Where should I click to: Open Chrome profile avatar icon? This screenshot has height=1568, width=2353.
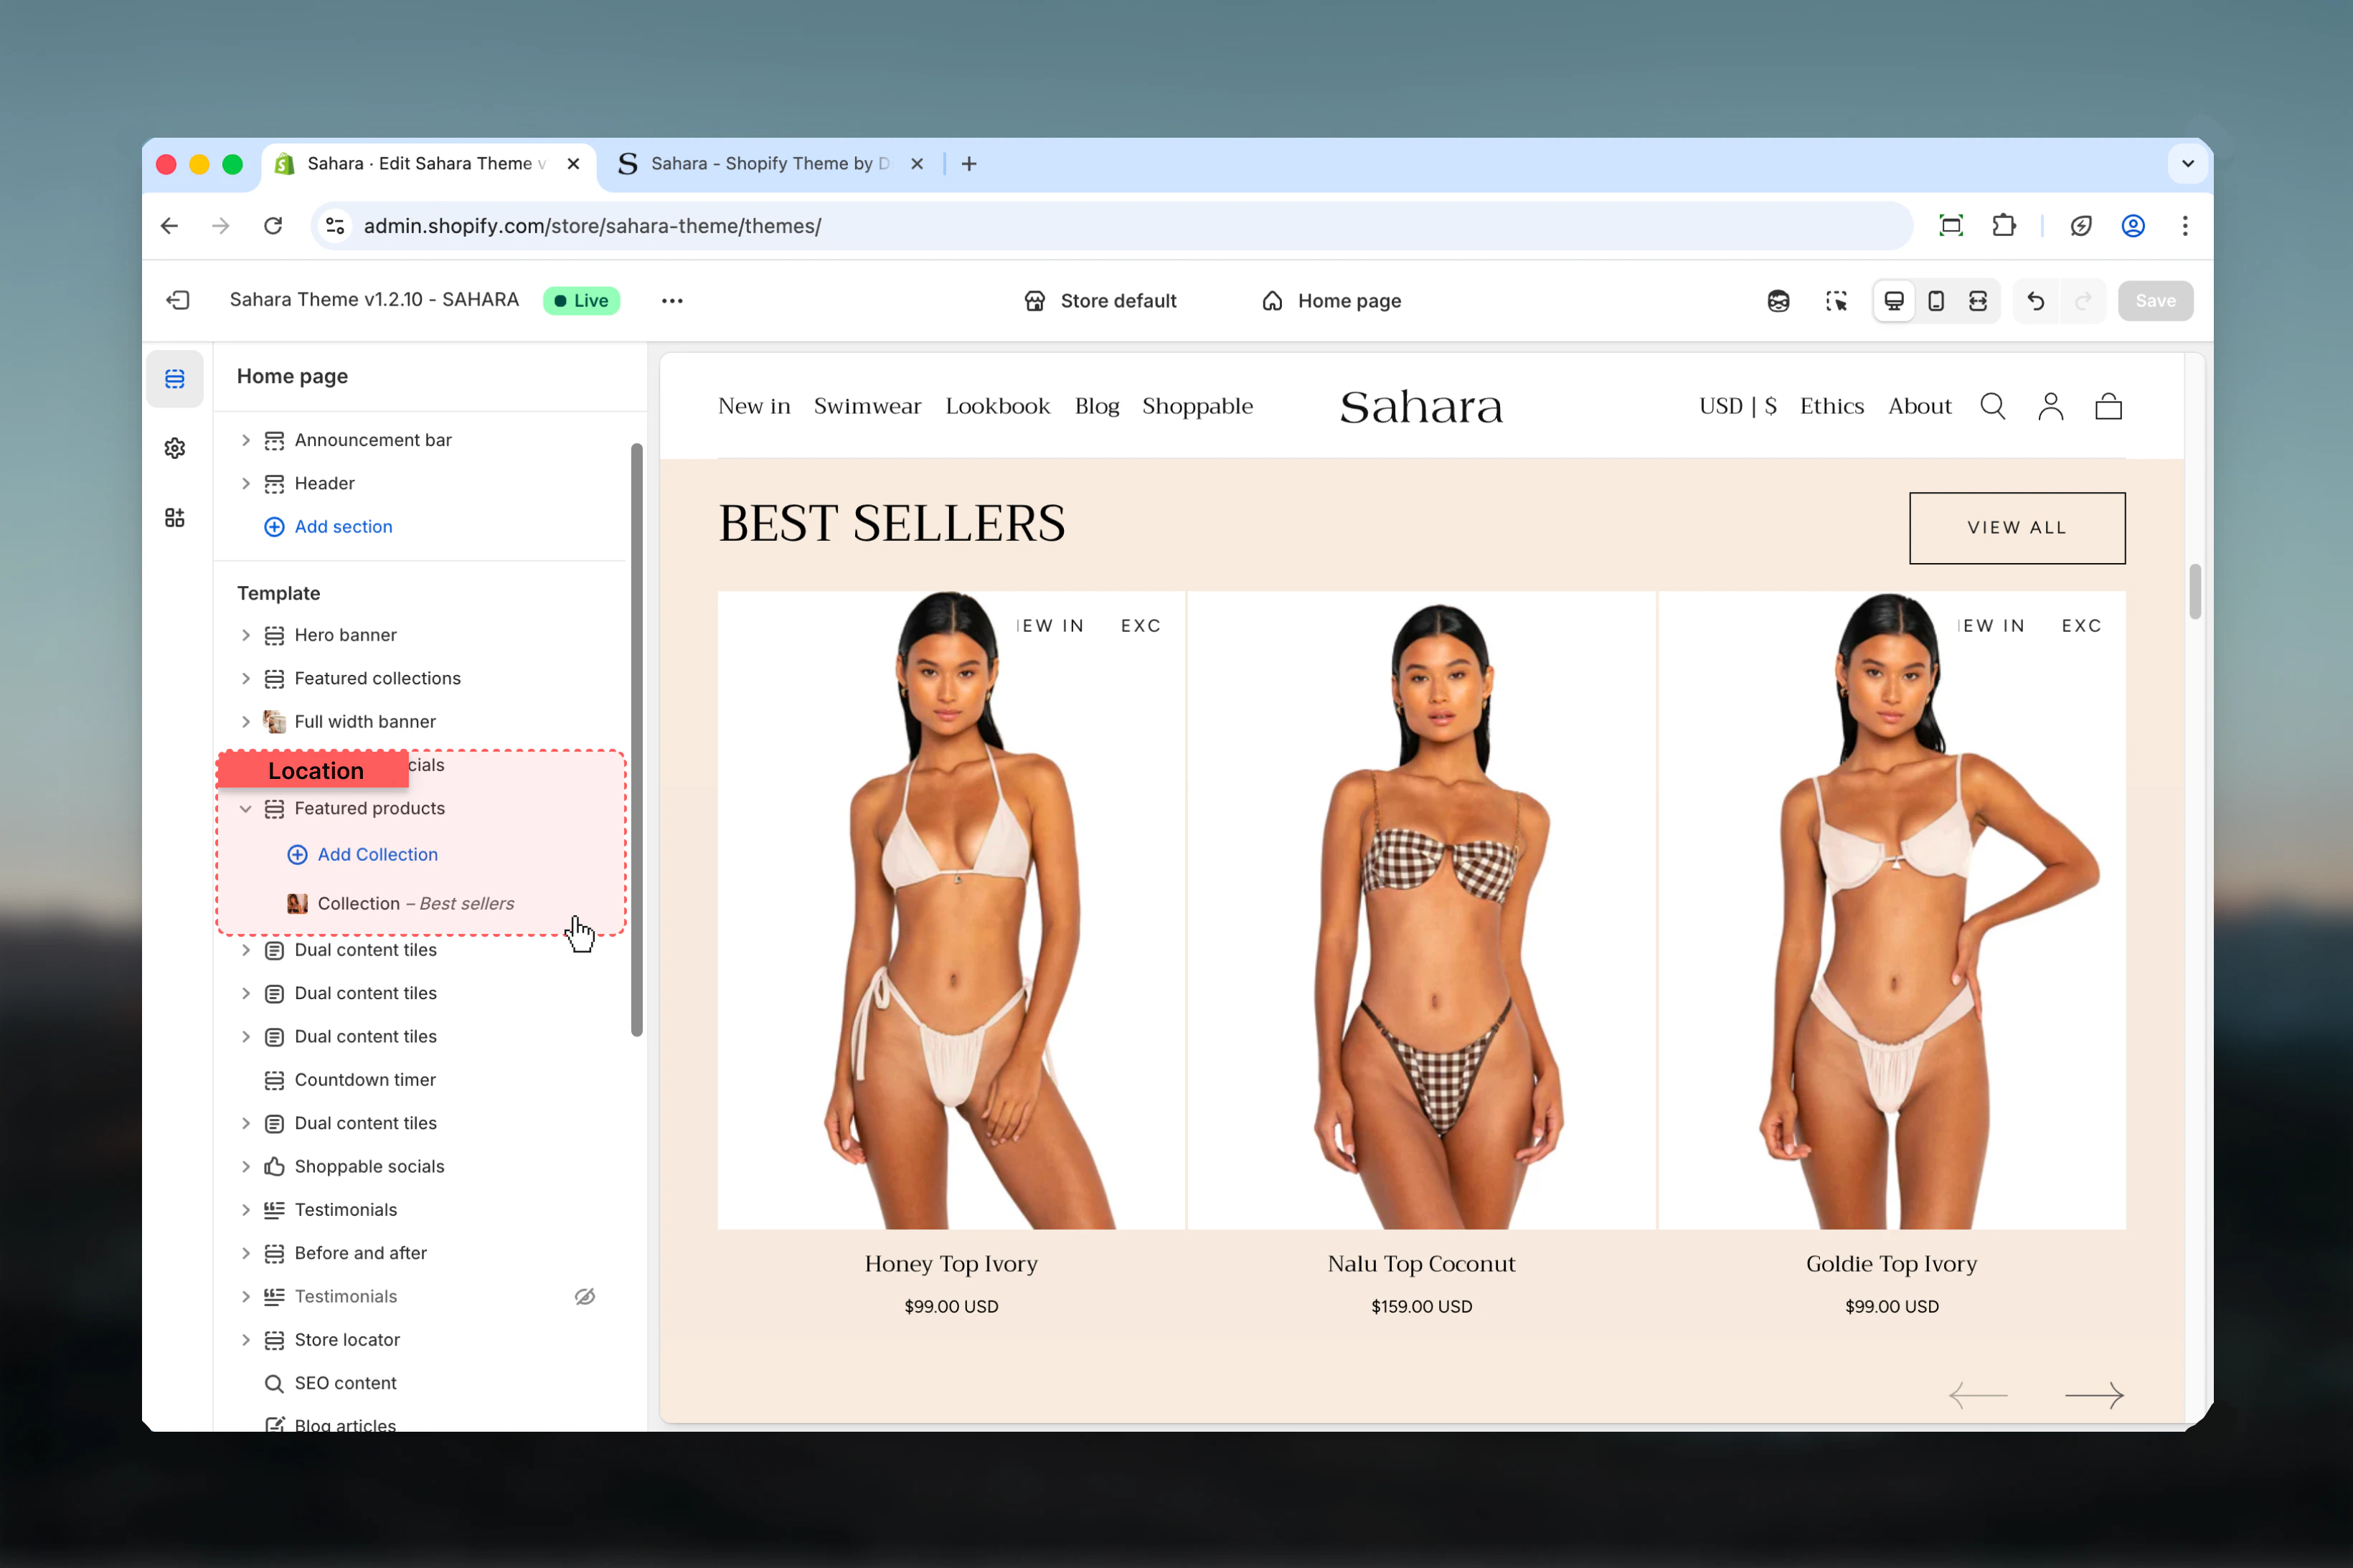coord(2133,226)
